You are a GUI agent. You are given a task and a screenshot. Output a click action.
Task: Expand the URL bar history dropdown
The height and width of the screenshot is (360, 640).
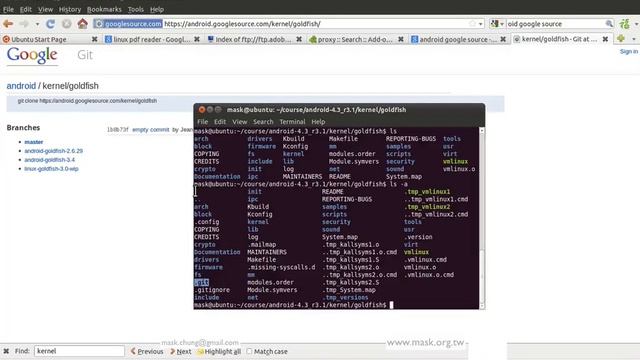[480, 24]
